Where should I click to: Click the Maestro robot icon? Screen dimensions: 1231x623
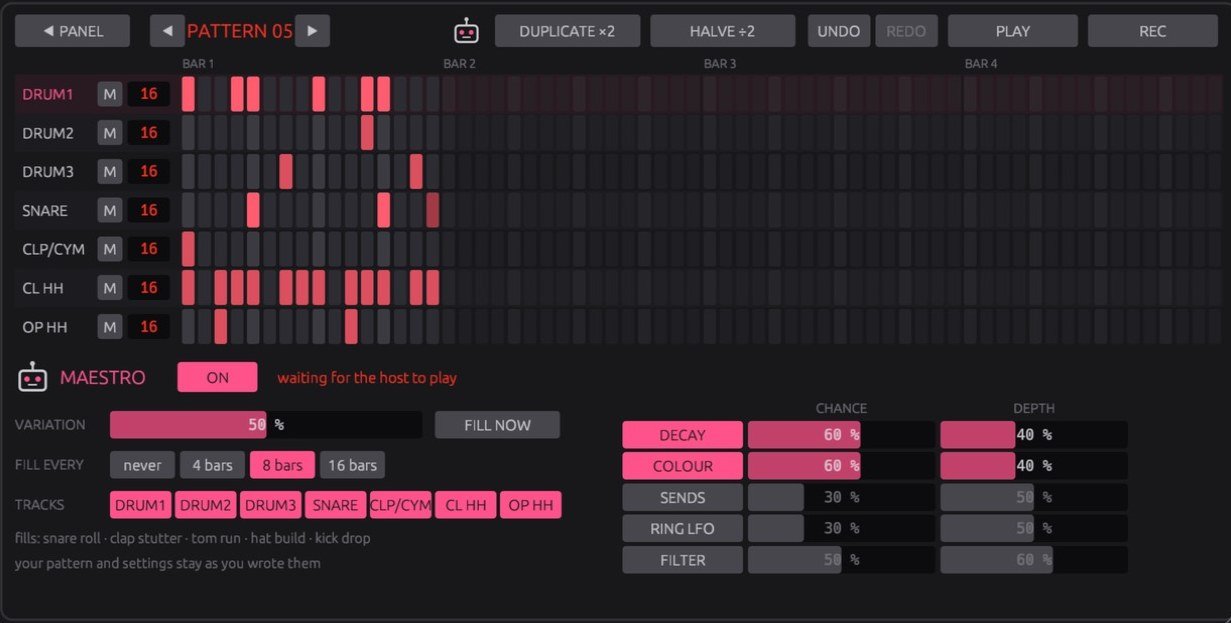pos(33,377)
